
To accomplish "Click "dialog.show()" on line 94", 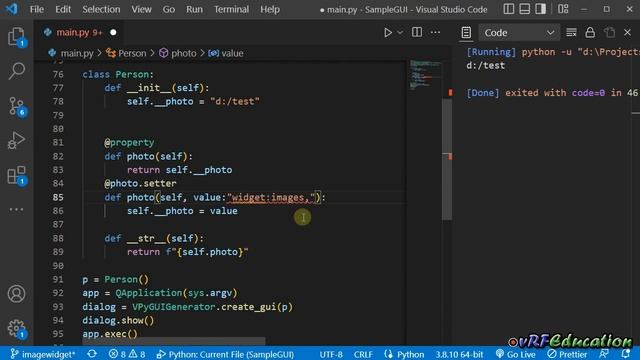I will coord(118,320).
